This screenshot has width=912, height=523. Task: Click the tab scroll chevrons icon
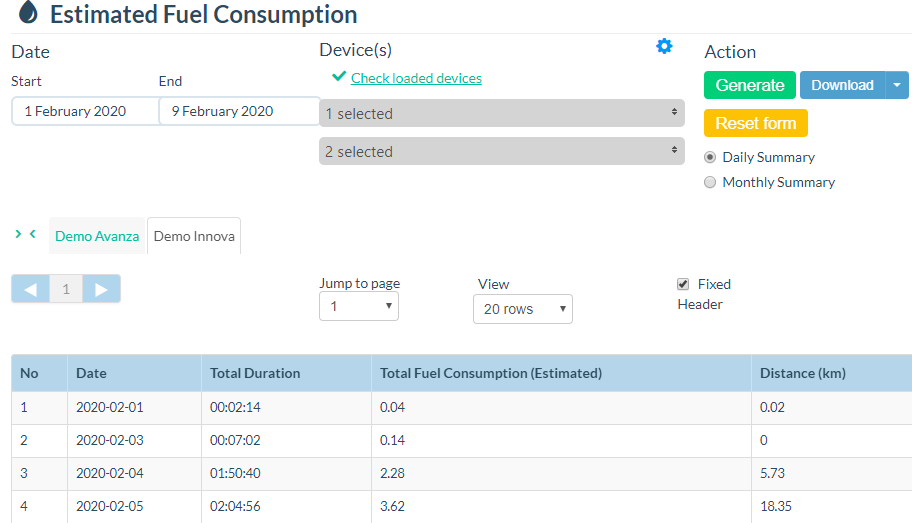coord(26,234)
